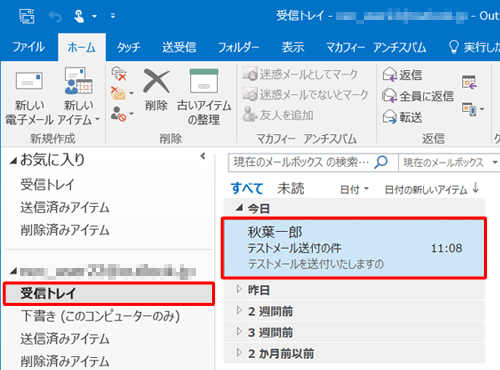Minimize folder pane with collapse arrow
The width and height of the screenshot is (500, 370).
click(203, 156)
